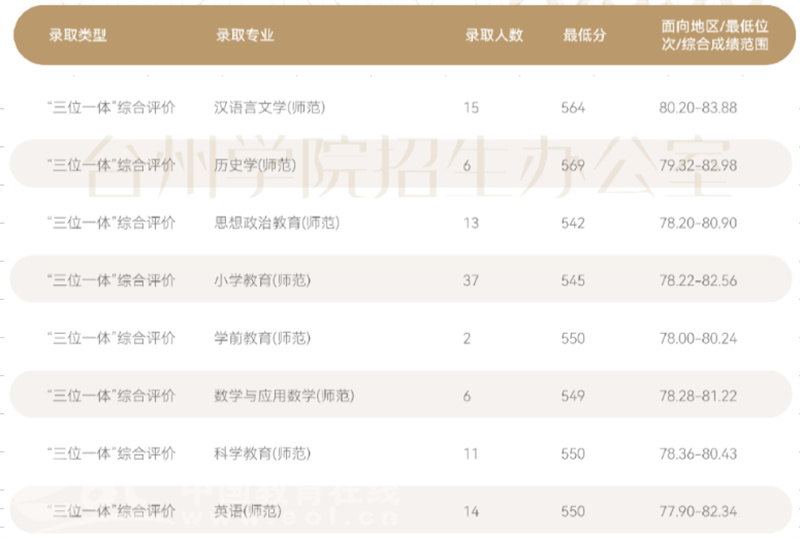Viewport: 800px width, 539px height.
Task: Select the major 科学教育(师范)
Action: pyautogui.click(x=262, y=453)
